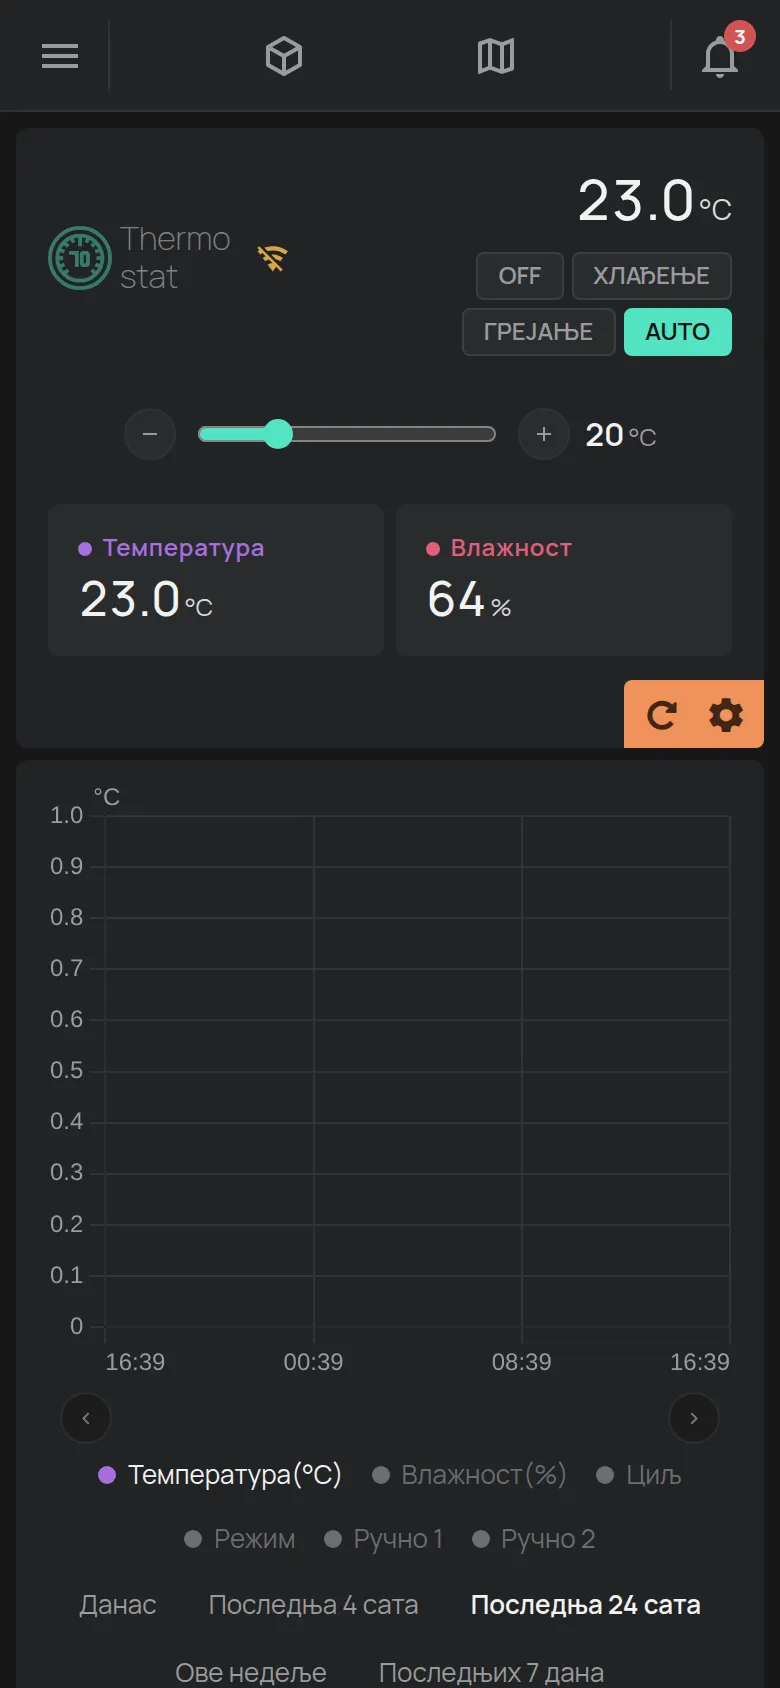Screen dimensions: 780x1688
Task: Click the 00:39 chart time label
Action: point(313,1362)
